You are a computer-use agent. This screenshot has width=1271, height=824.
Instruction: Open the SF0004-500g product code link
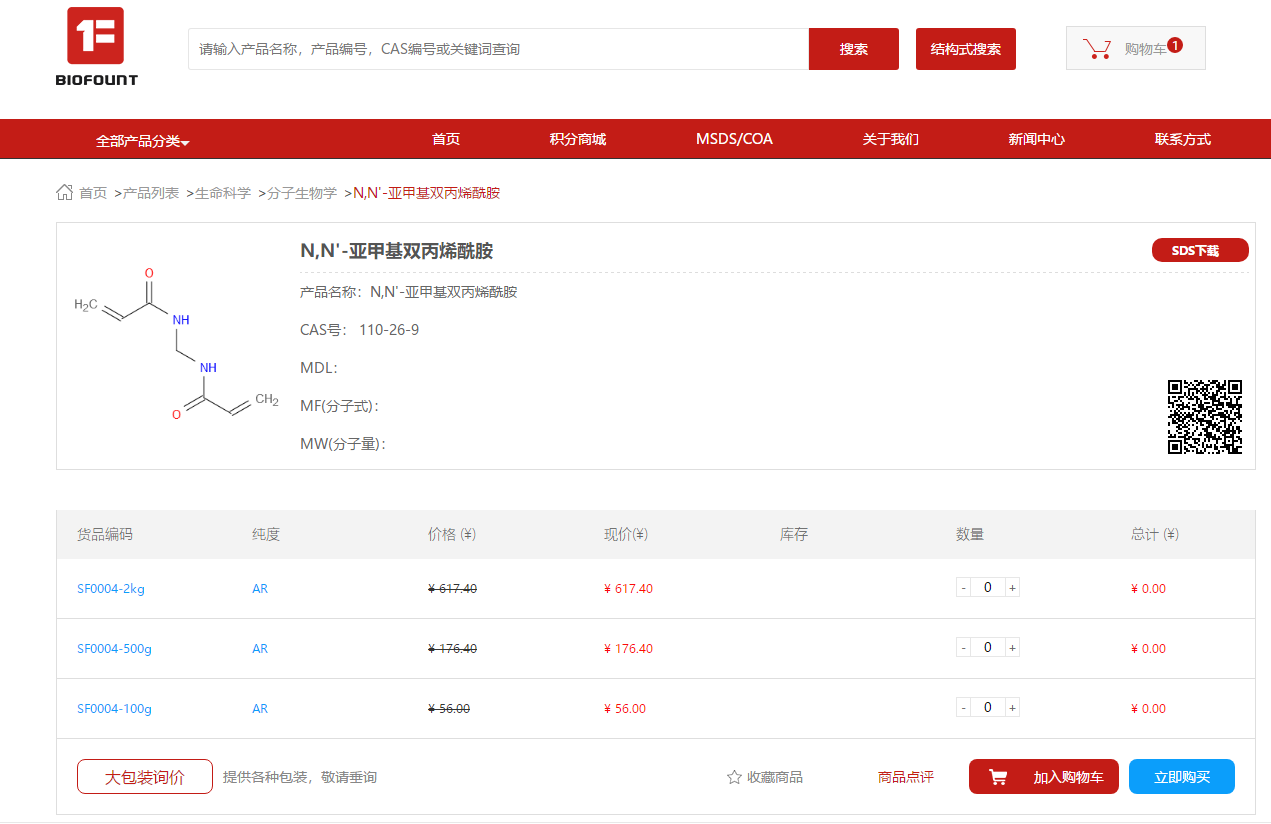click(x=114, y=649)
